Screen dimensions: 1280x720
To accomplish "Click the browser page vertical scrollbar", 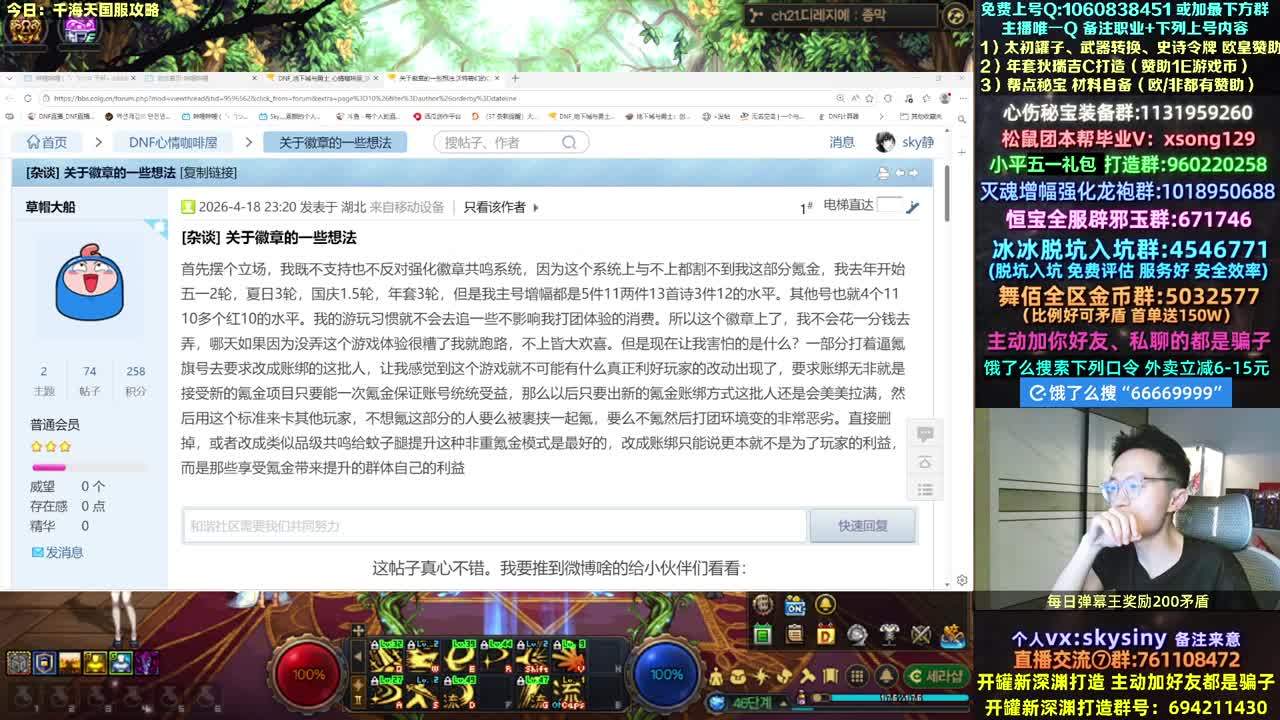I will [x=946, y=200].
